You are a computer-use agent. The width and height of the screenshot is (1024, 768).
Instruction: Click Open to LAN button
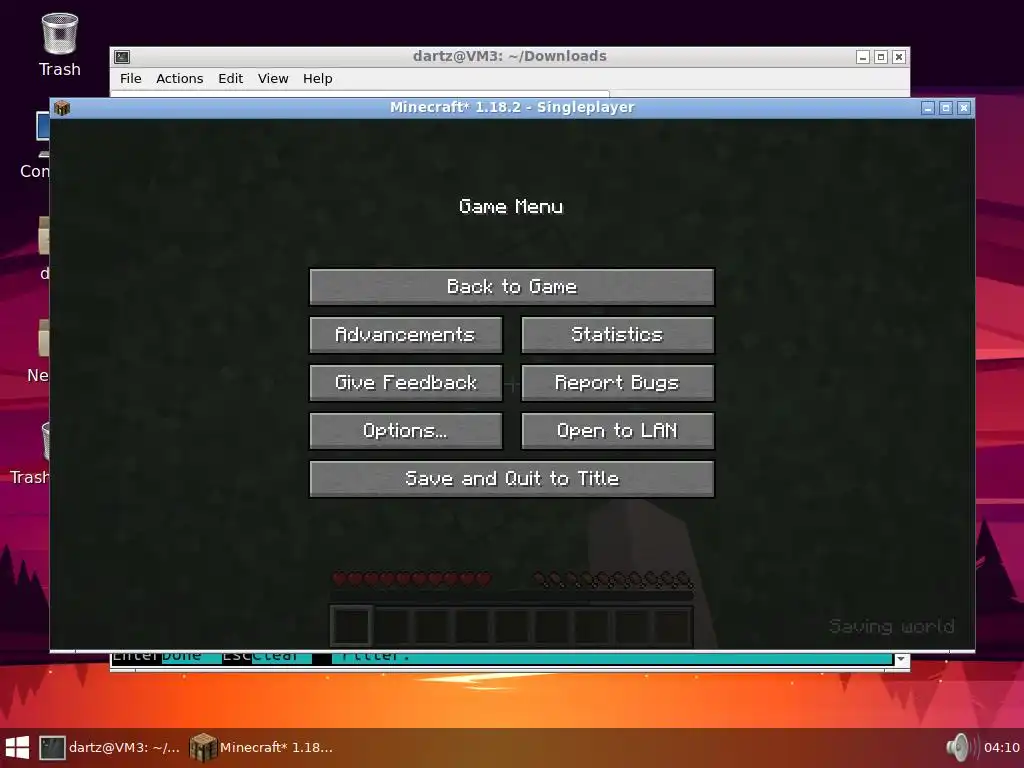point(618,431)
